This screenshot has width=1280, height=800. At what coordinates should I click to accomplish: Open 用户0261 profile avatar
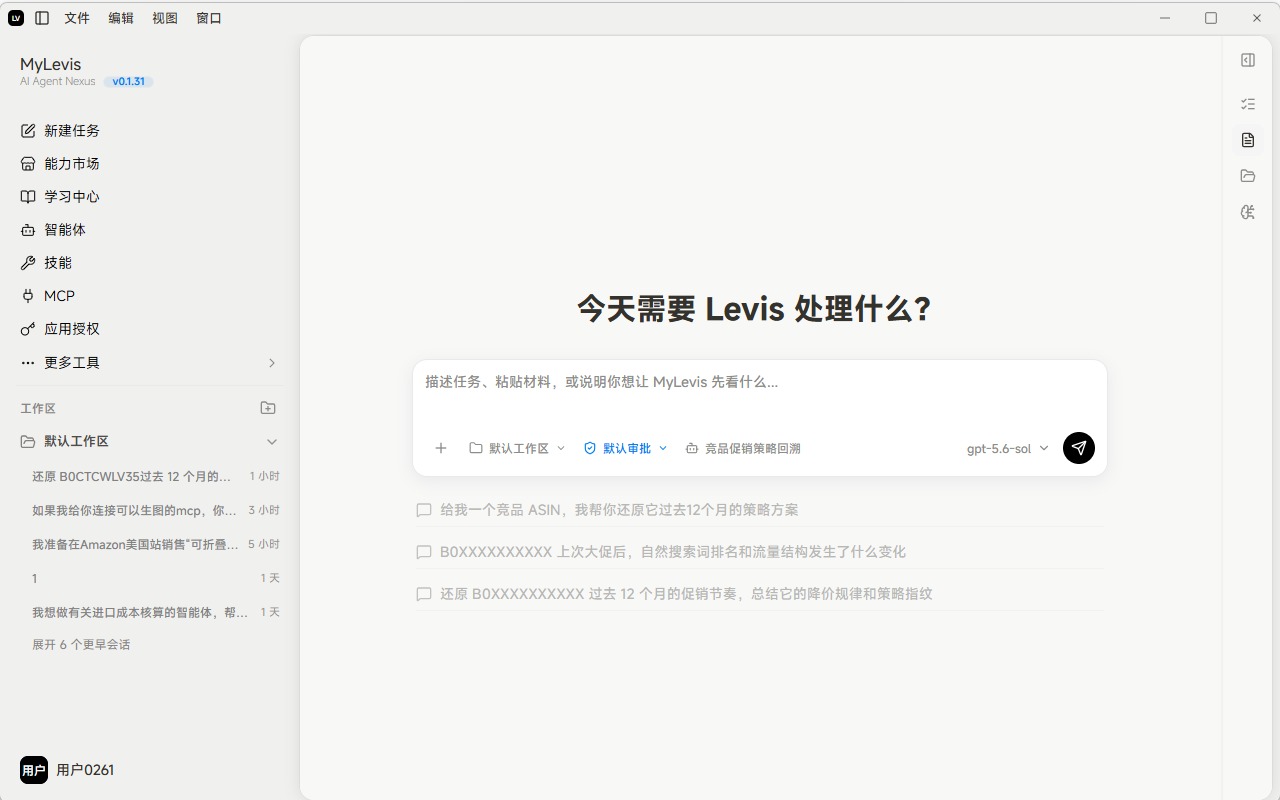(x=34, y=770)
